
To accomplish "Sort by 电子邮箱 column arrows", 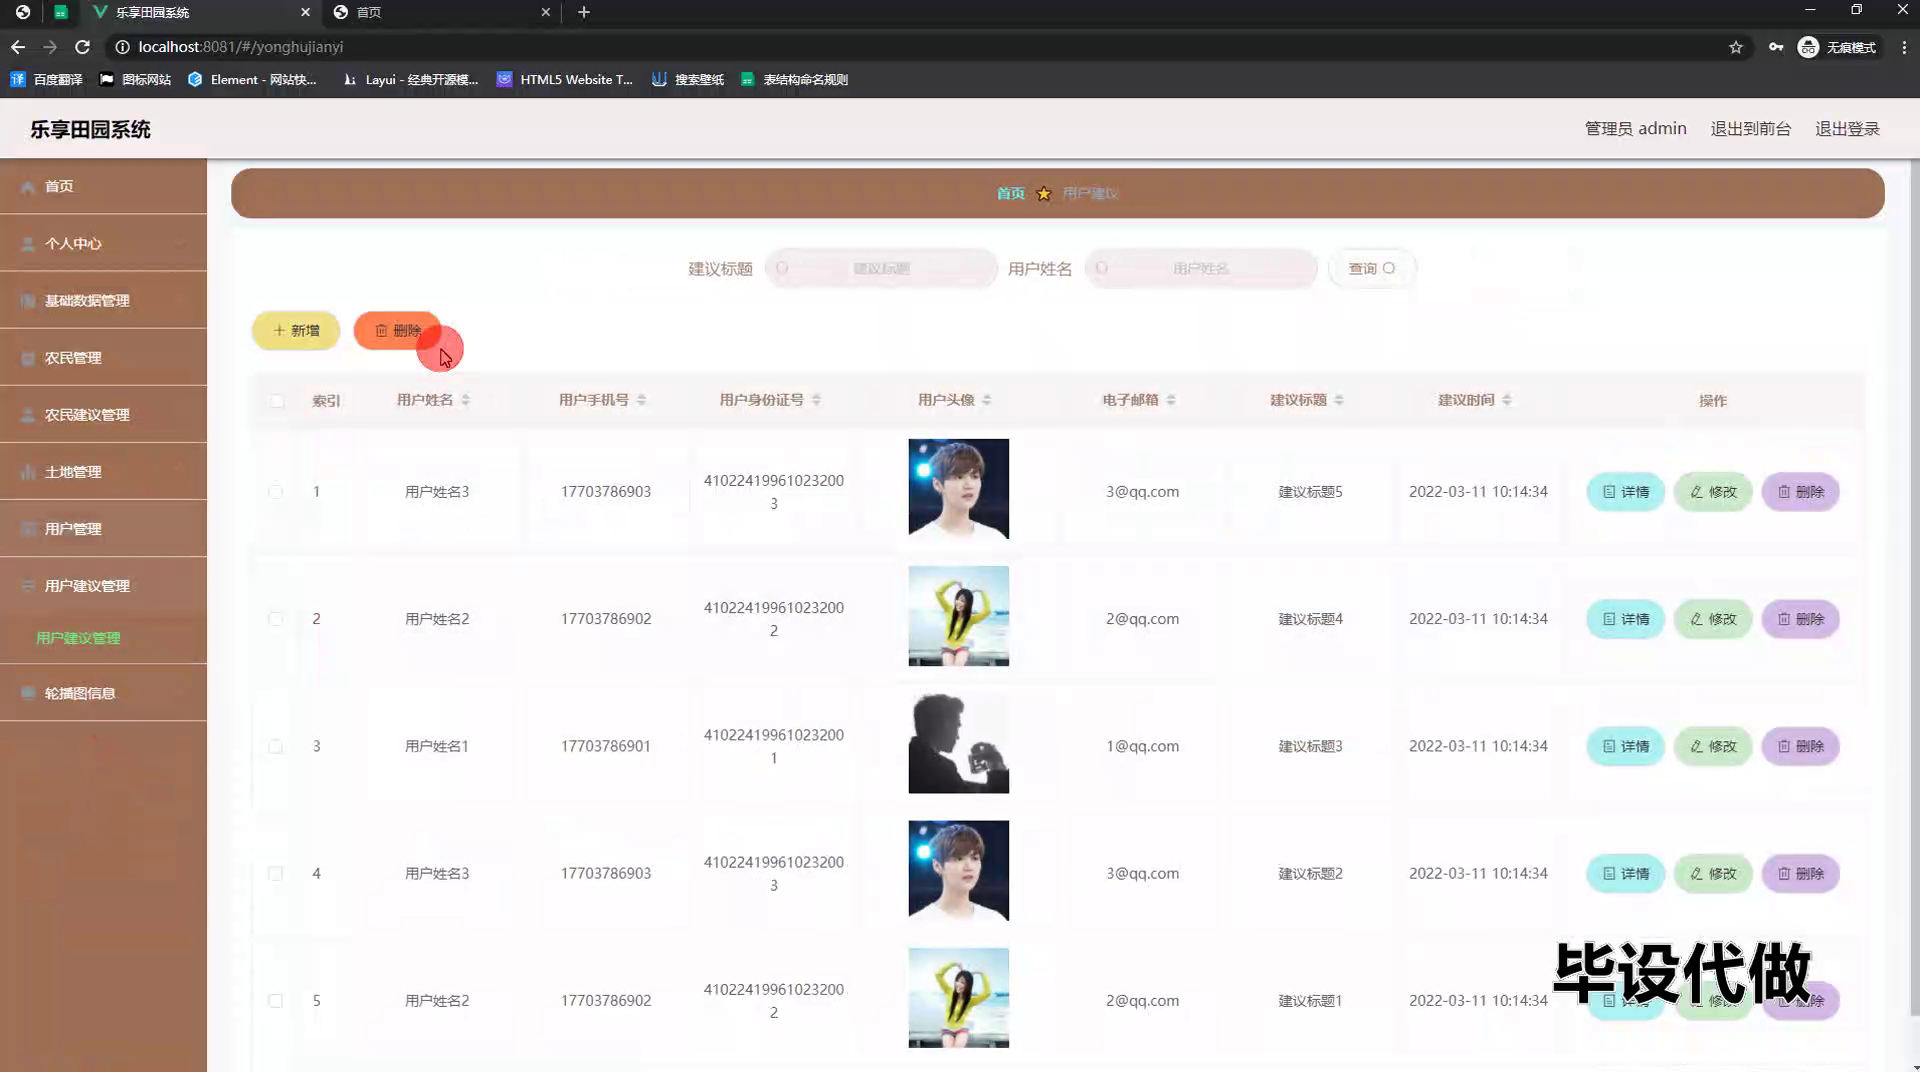I will coord(1171,400).
